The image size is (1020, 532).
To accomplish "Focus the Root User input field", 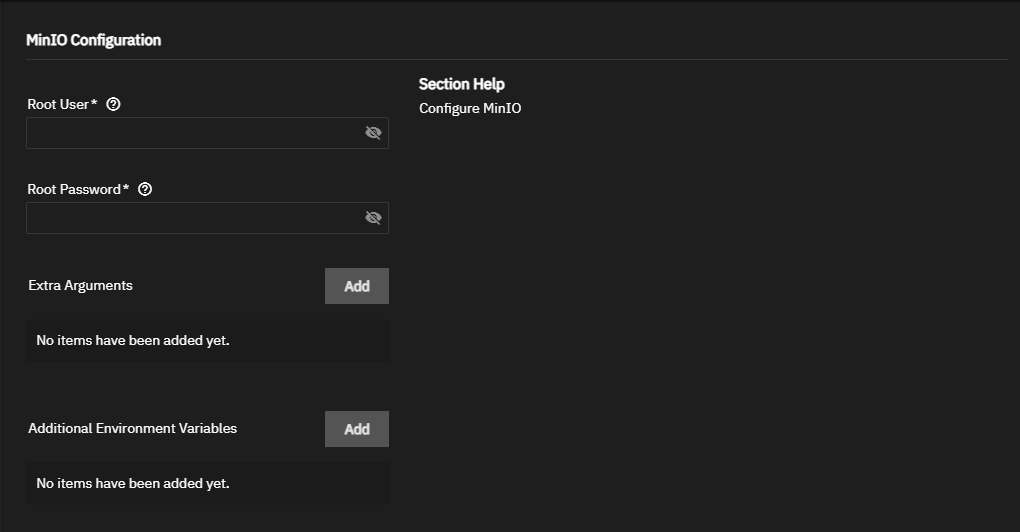I will [208, 133].
